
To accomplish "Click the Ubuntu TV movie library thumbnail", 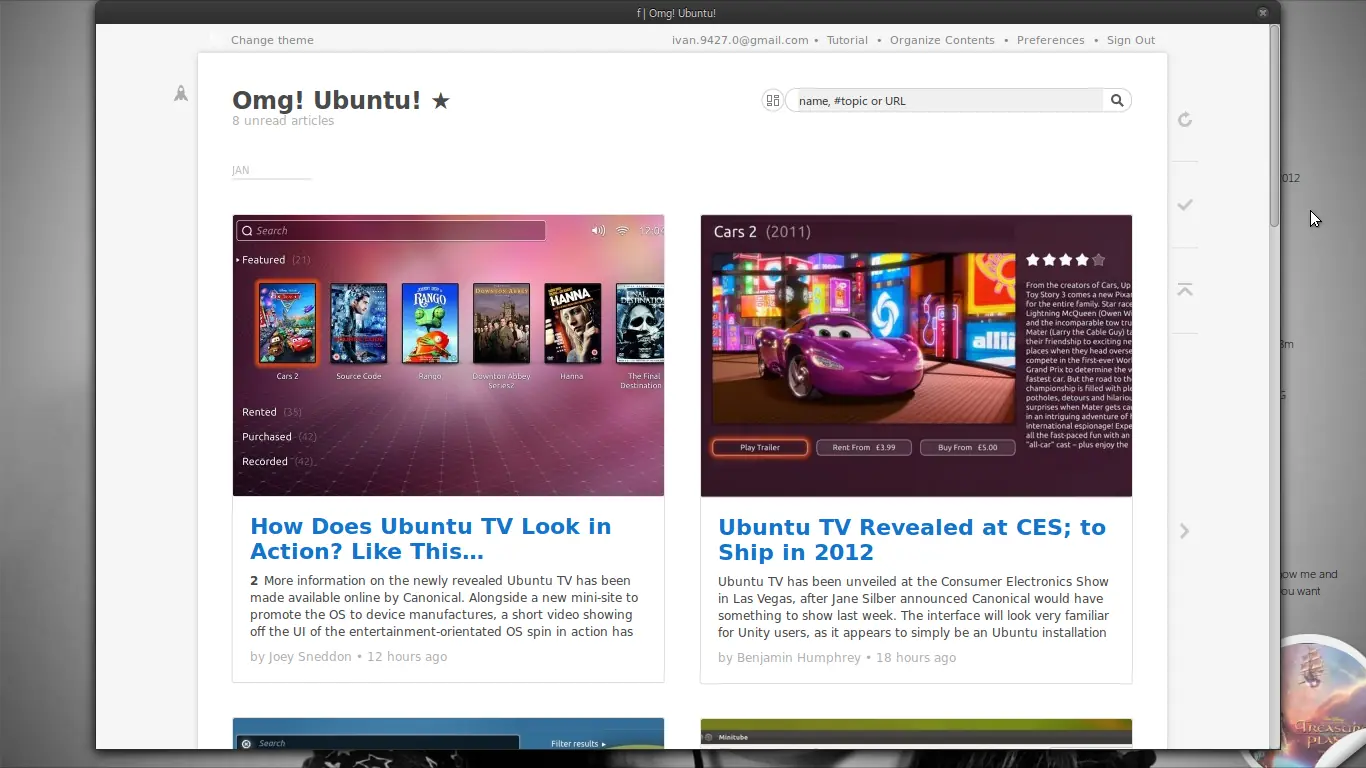I will coord(448,355).
